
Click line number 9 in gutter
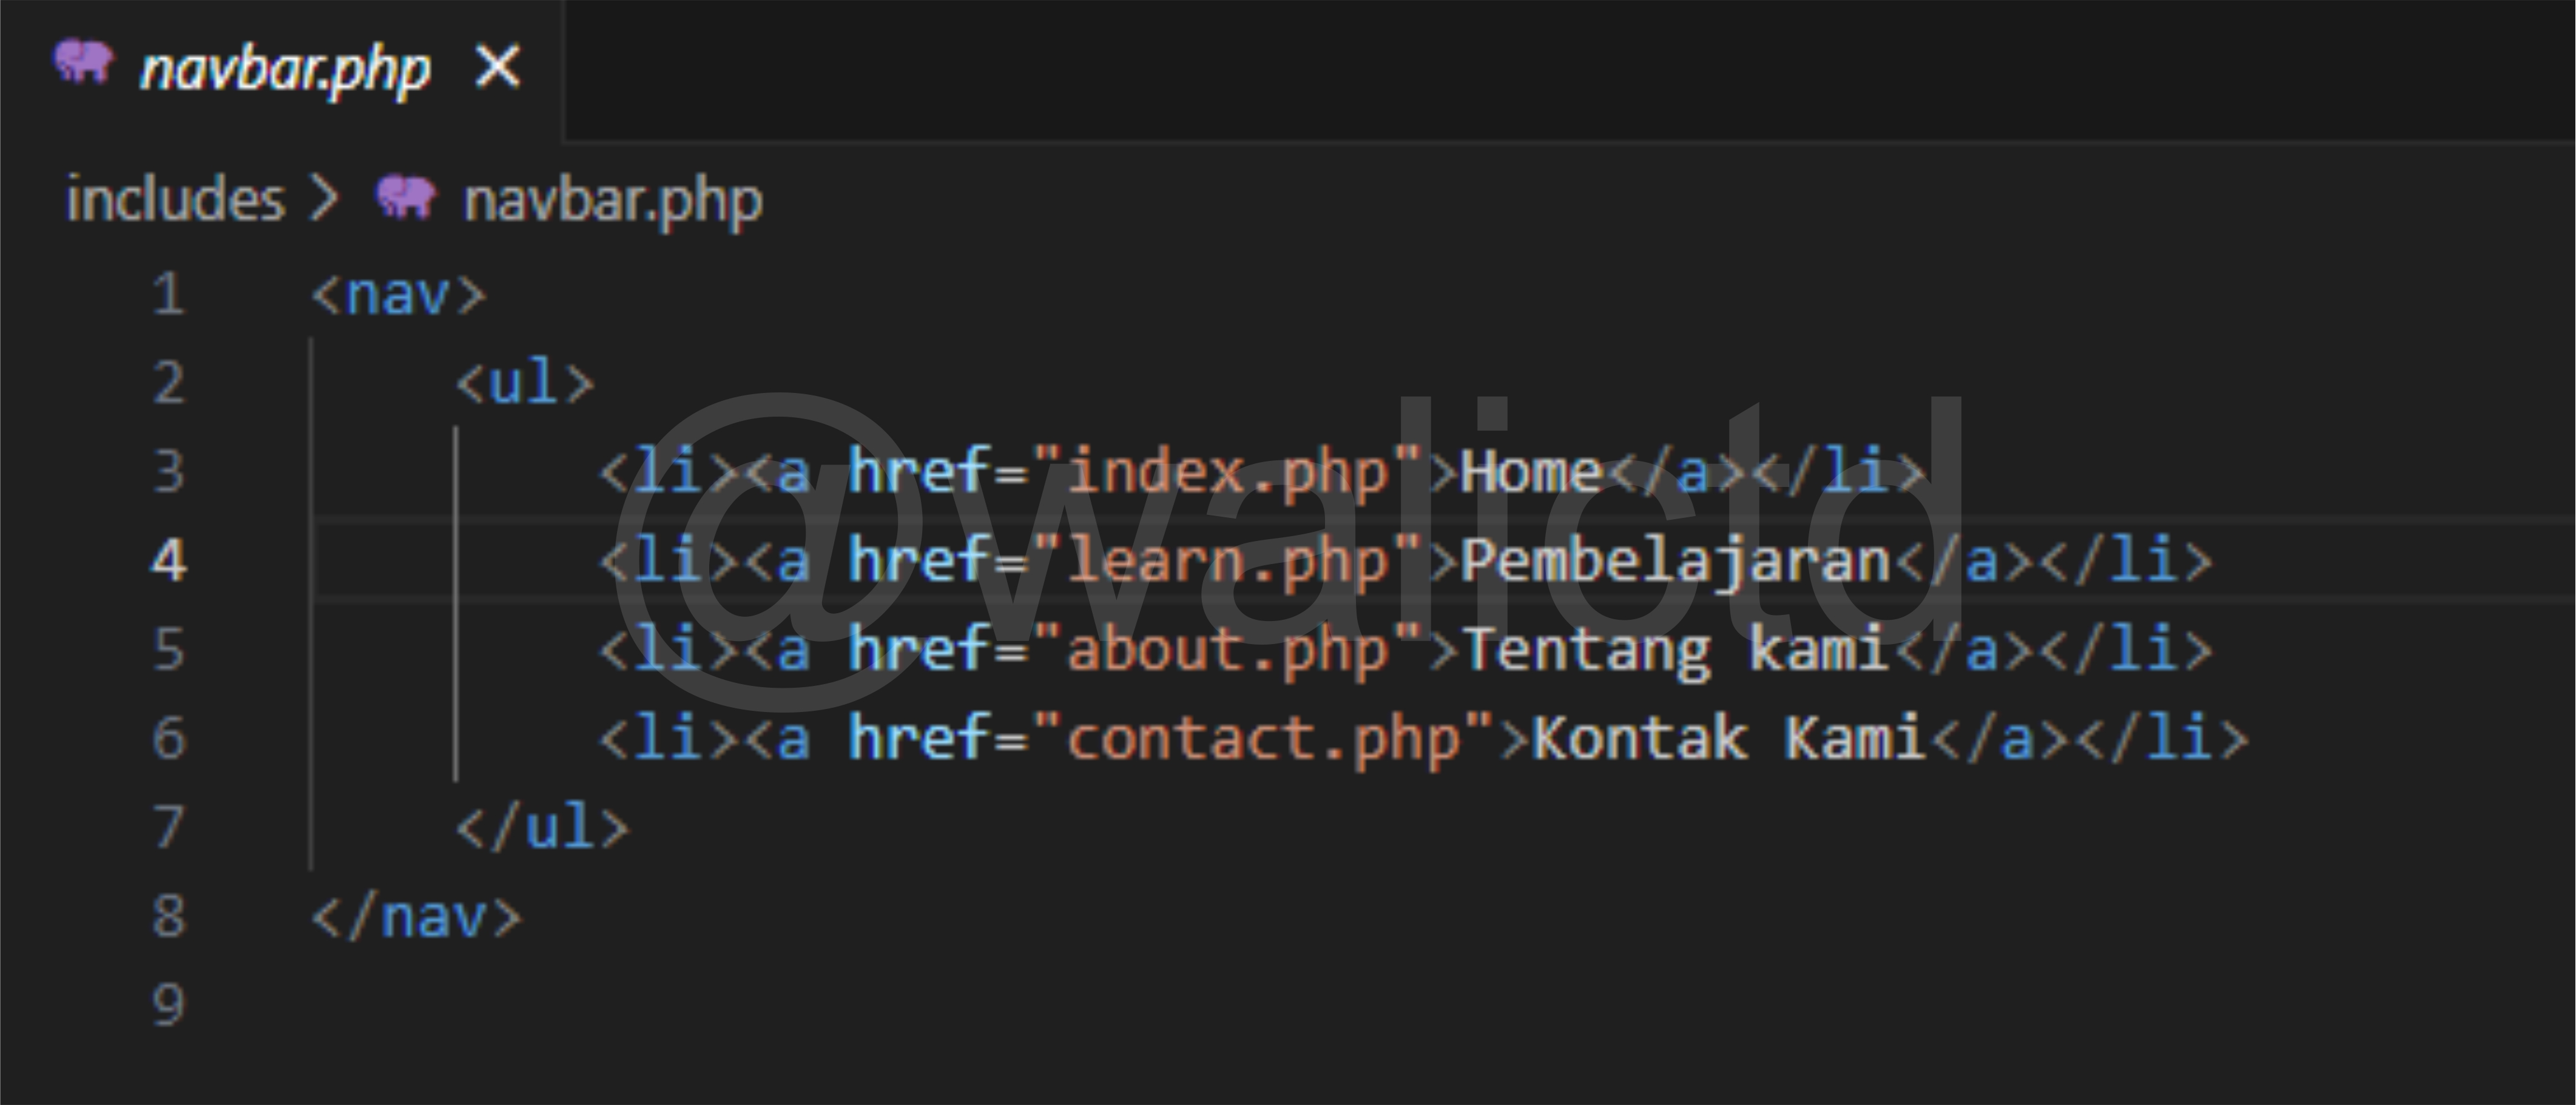[x=168, y=1004]
